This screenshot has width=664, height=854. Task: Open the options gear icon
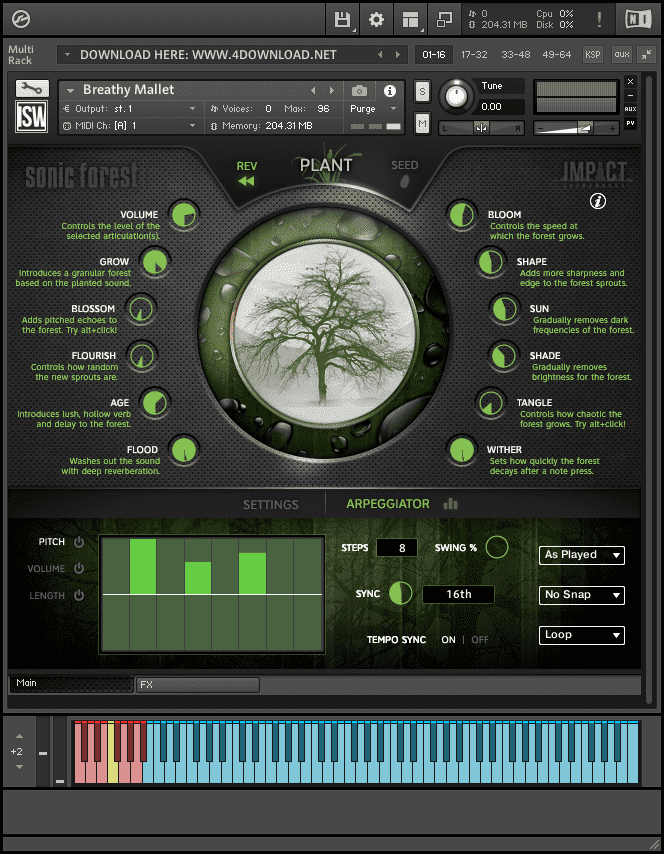376,20
